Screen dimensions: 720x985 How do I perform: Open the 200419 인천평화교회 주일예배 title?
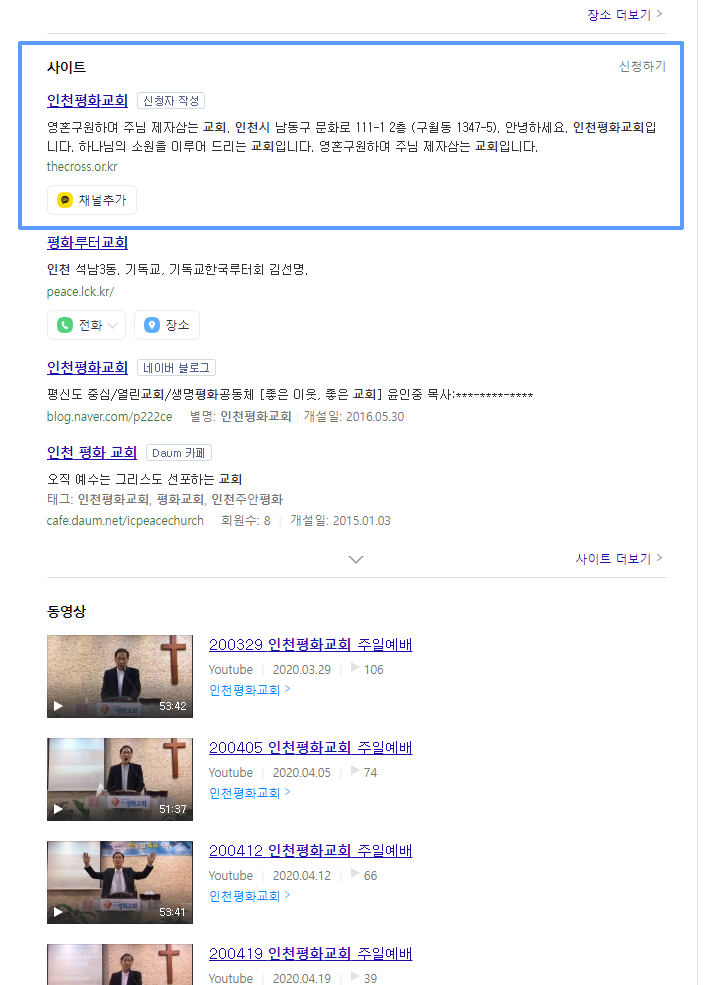pyautogui.click(x=310, y=954)
